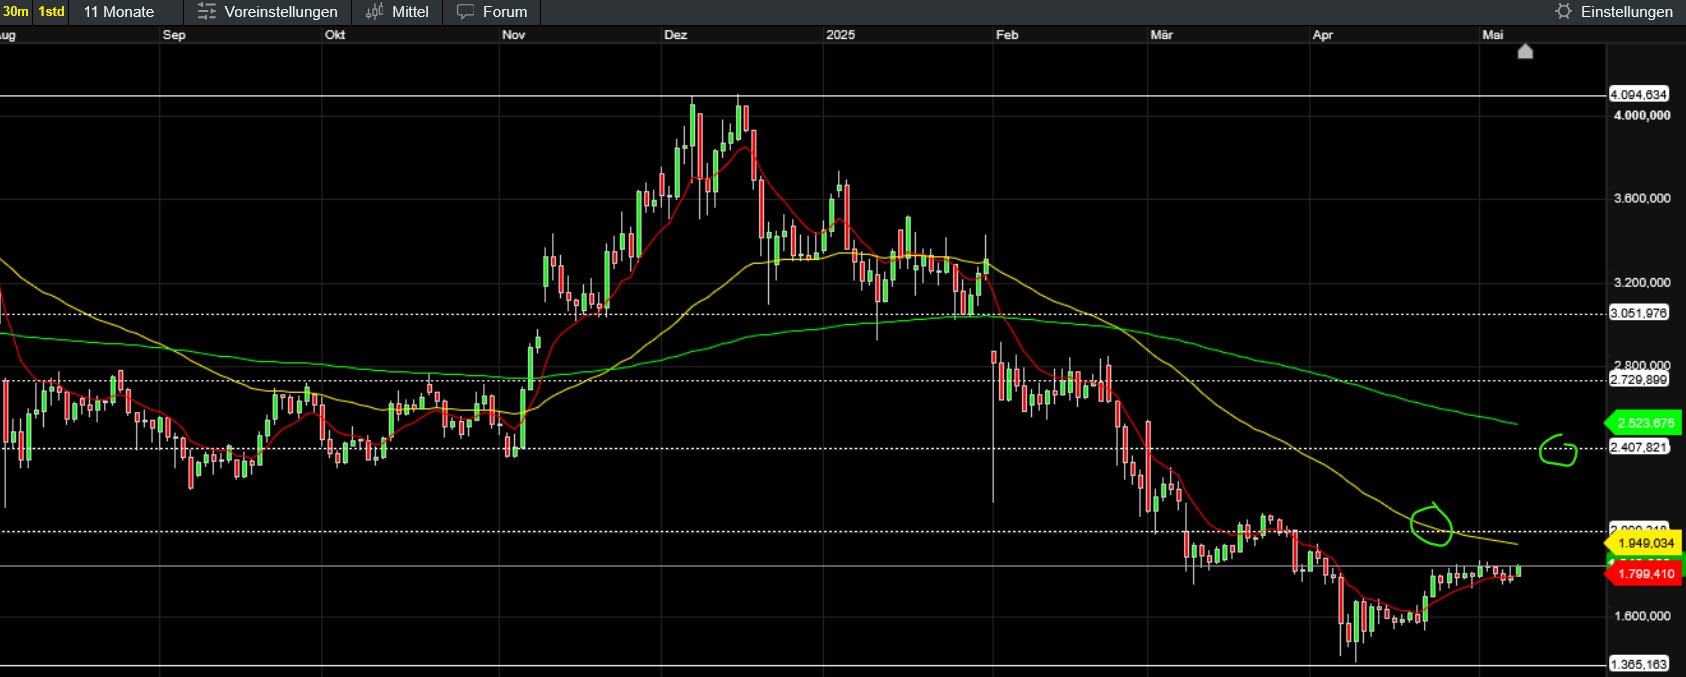The width and height of the screenshot is (1686, 677).
Task: Click the yellow 1.949,034 moving average tag
Action: [1644, 543]
